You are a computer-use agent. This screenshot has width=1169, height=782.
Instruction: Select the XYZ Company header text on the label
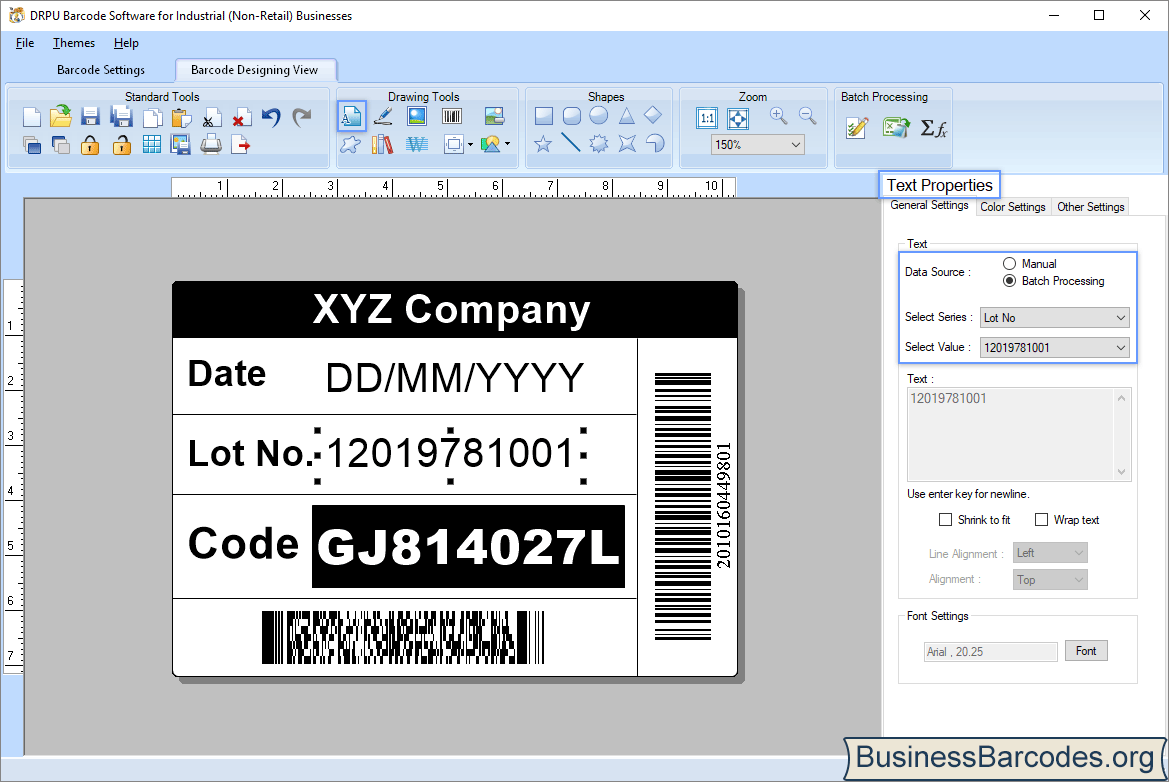(452, 309)
